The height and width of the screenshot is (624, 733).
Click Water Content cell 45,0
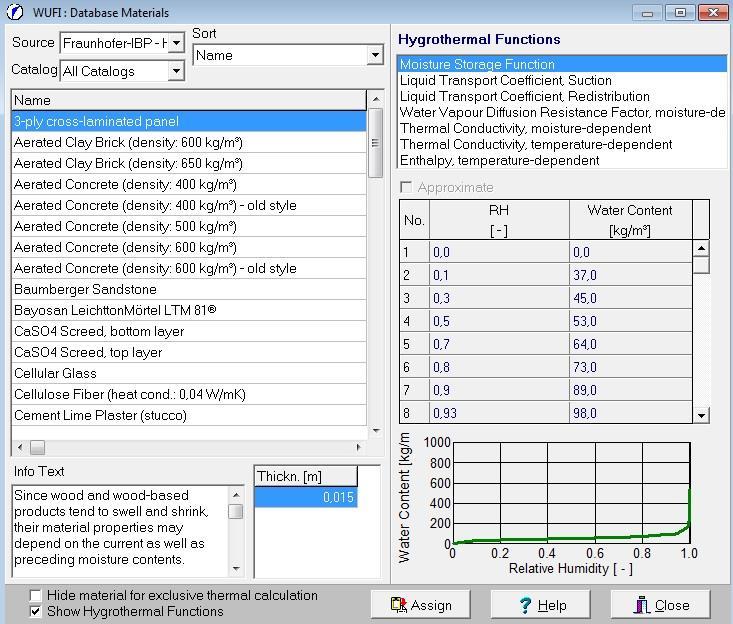pyautogui.click(x=631, y=298)
